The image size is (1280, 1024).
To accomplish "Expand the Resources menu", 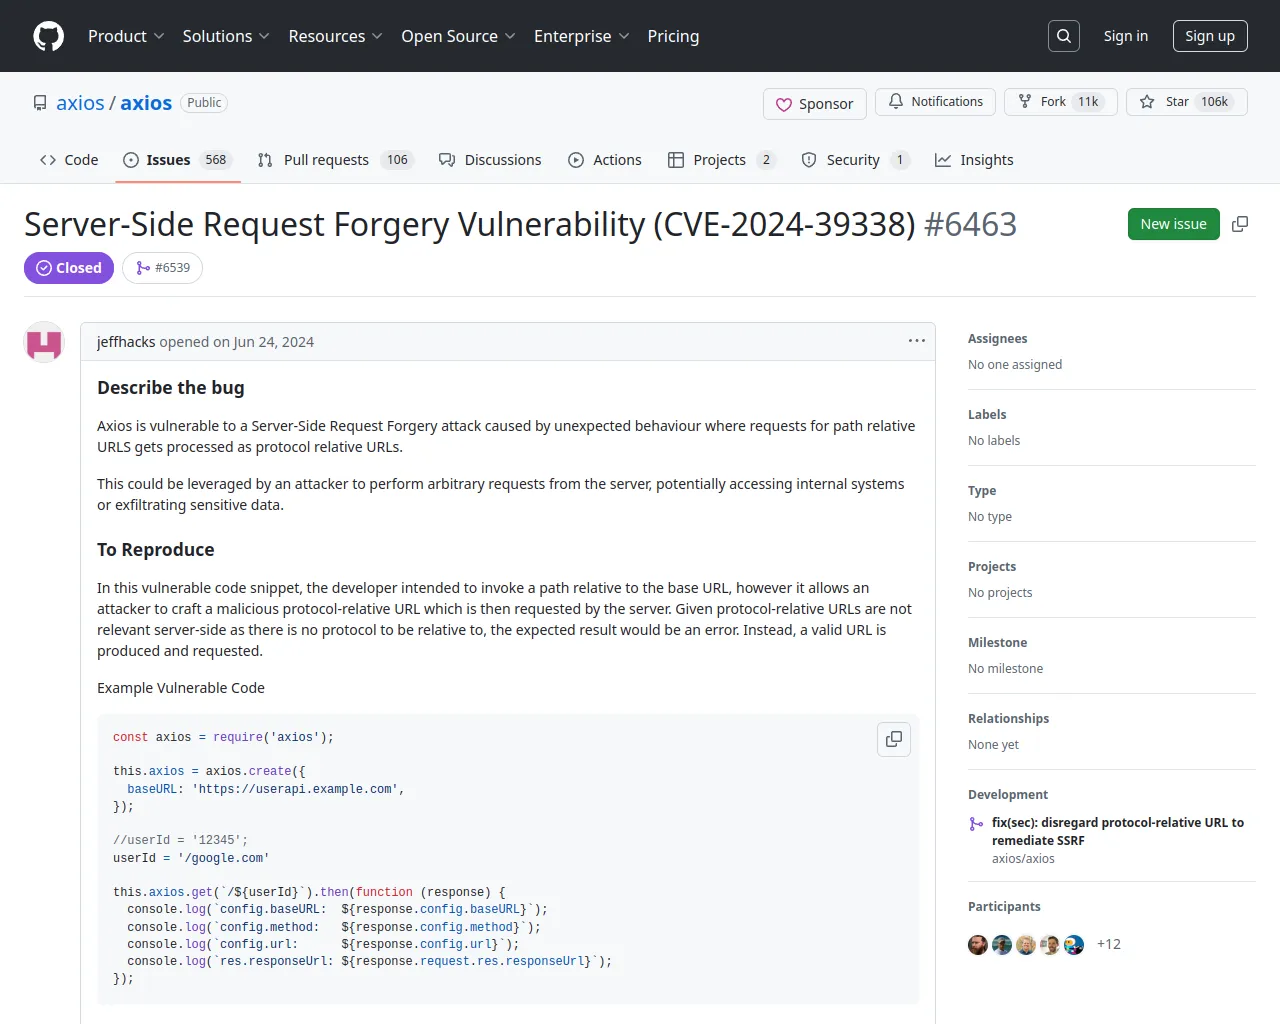I will pyautogui.click(x=335, y=36).
